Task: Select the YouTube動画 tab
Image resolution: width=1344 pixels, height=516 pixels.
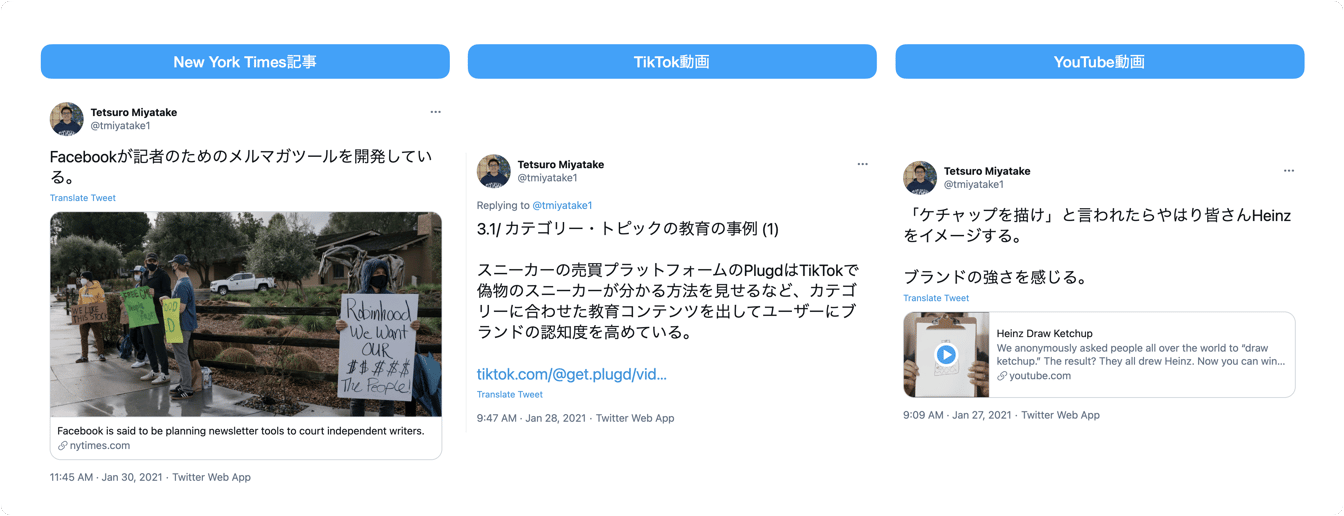Action: tap(1099, 62)
